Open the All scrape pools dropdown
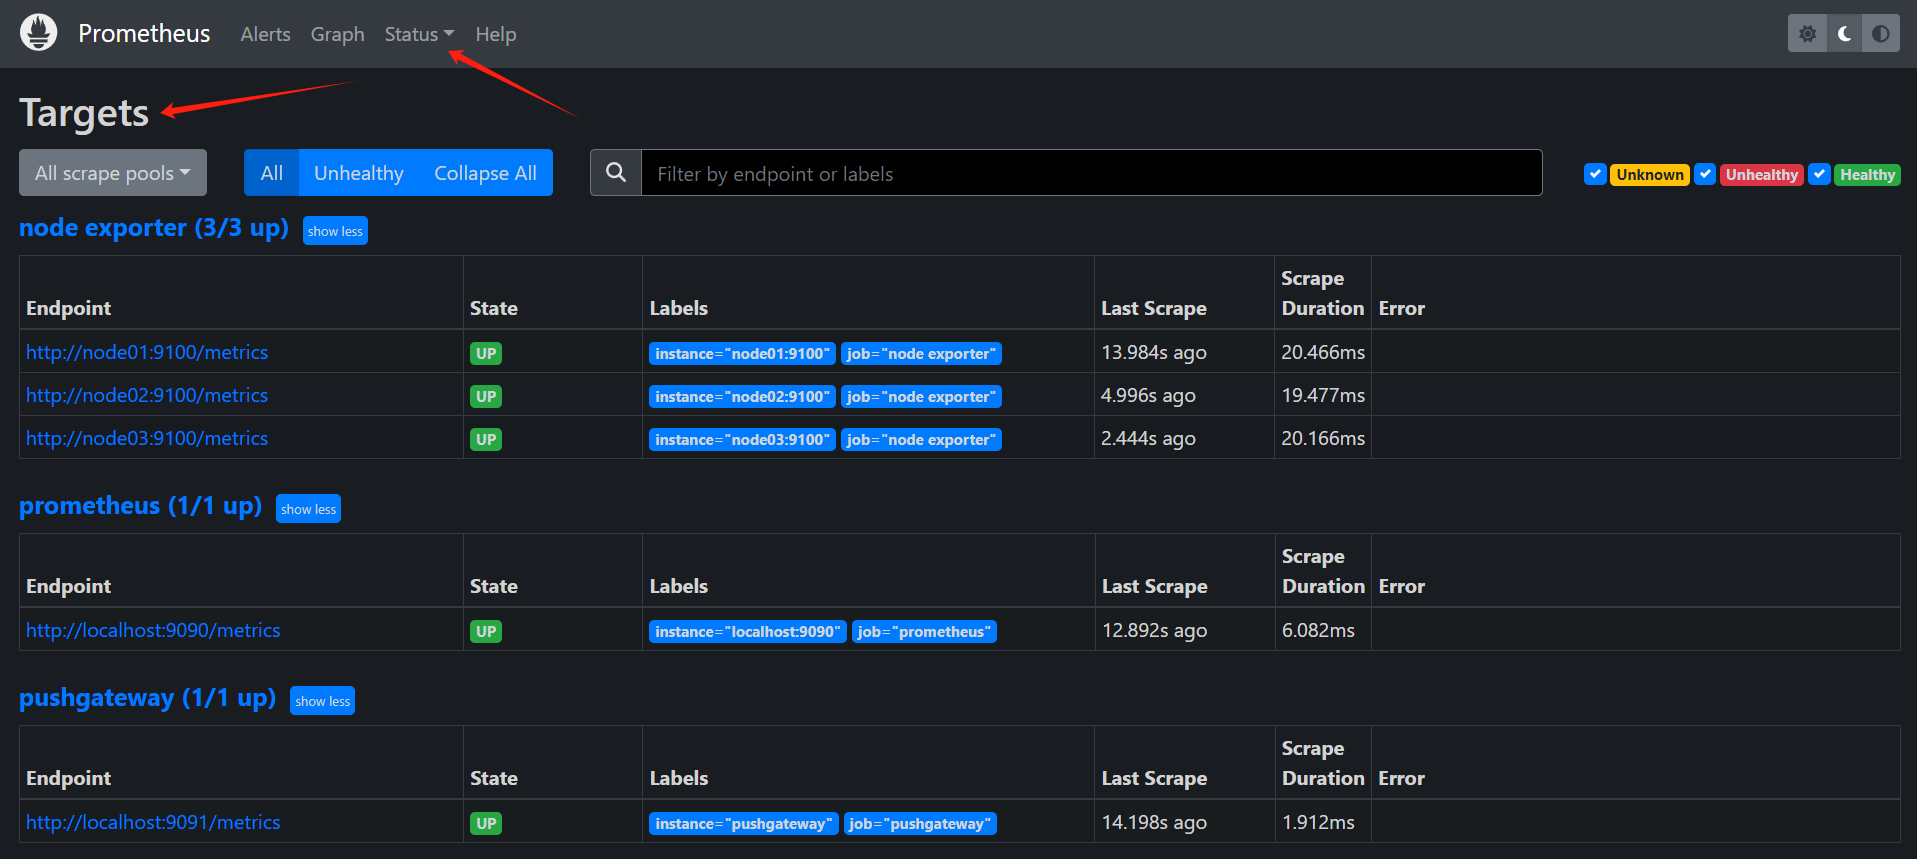Screen dimensions: 1917x859 (113, 173)
